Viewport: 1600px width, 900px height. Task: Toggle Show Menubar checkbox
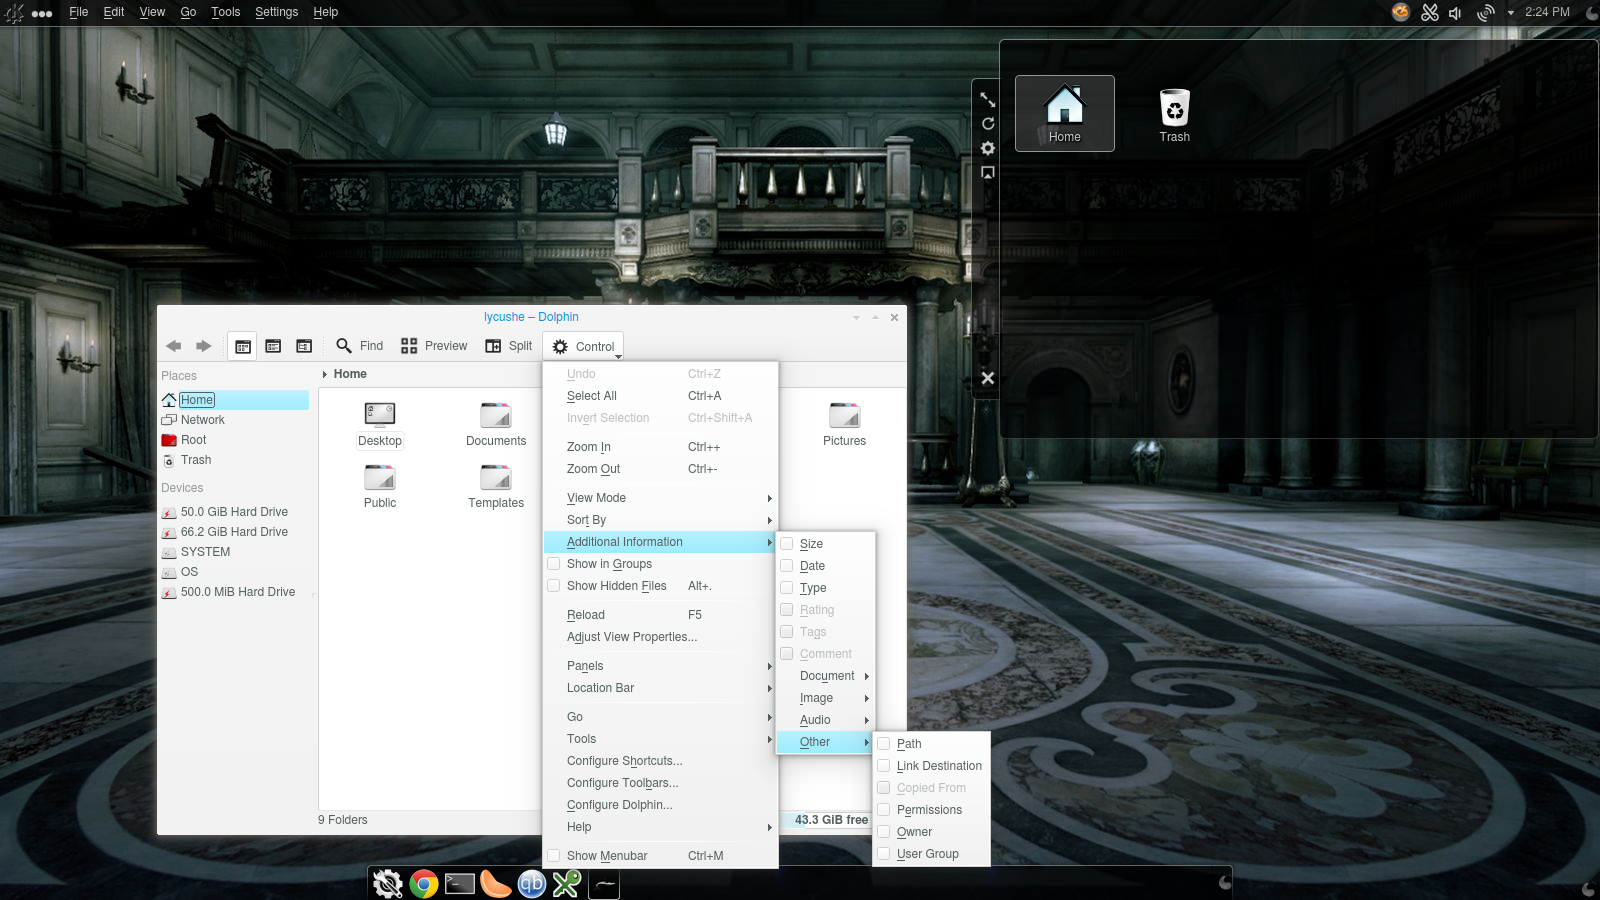click(554, 856)
